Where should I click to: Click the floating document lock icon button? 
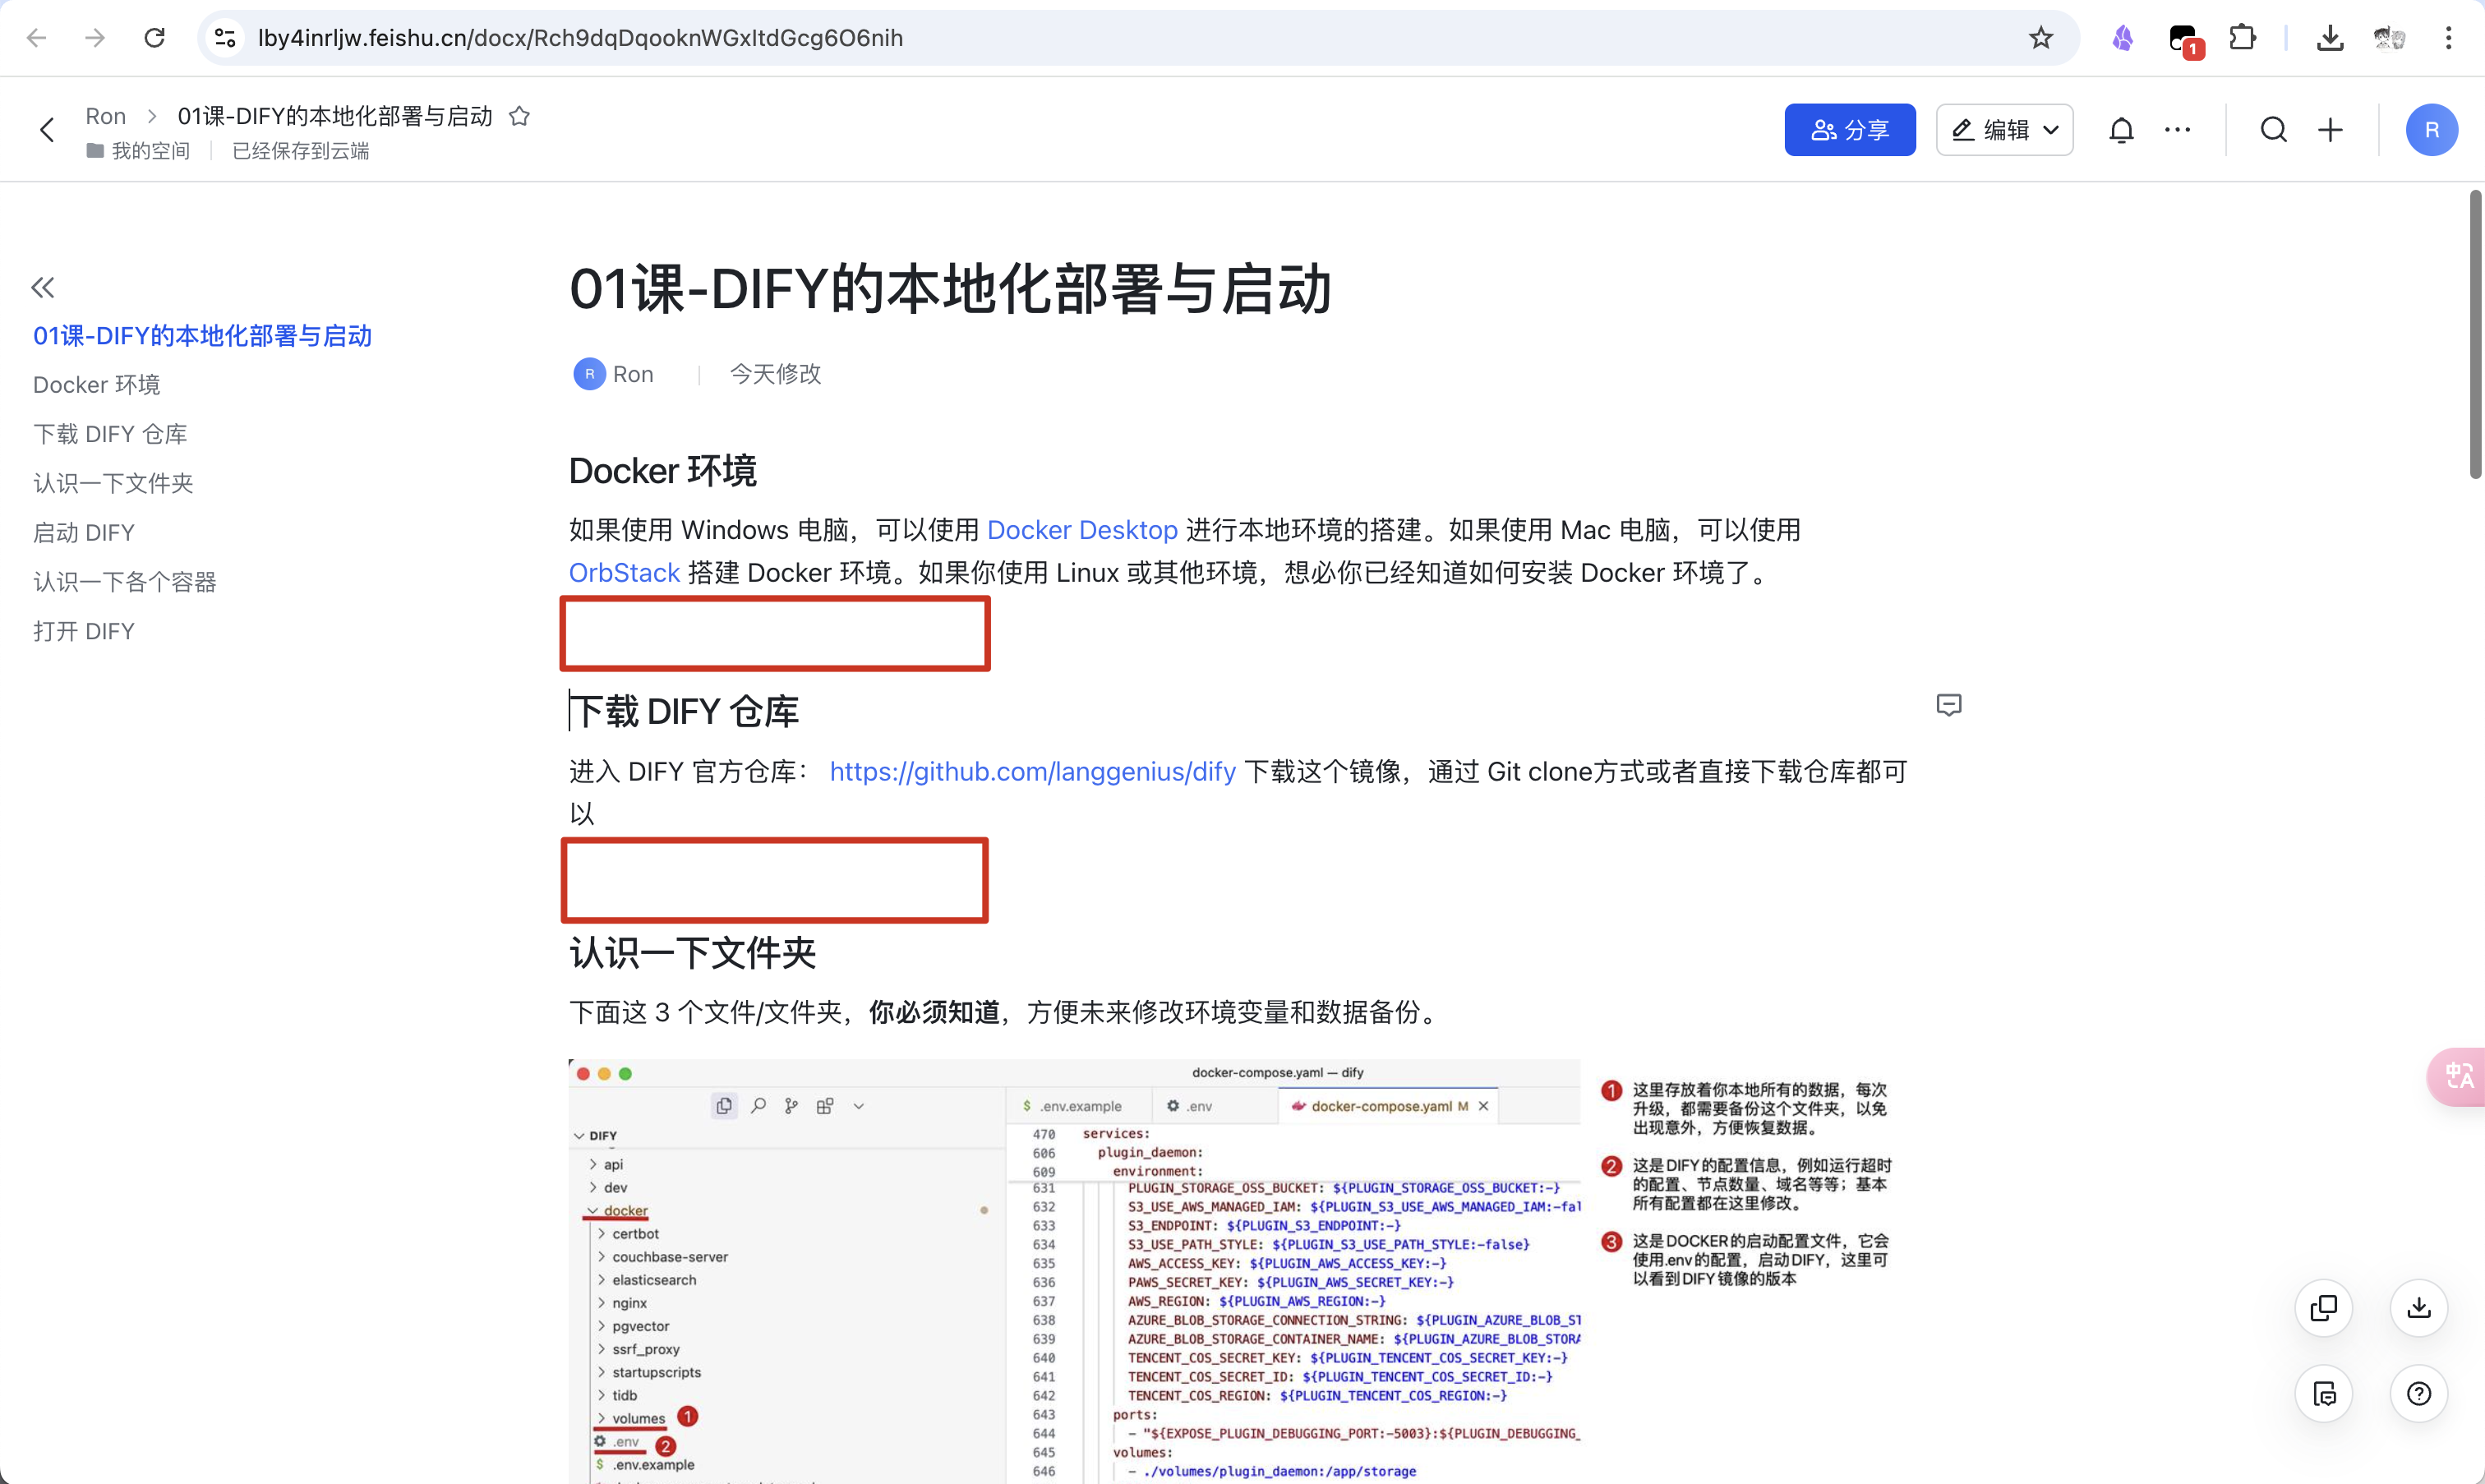click(x=2323, y=1394)
